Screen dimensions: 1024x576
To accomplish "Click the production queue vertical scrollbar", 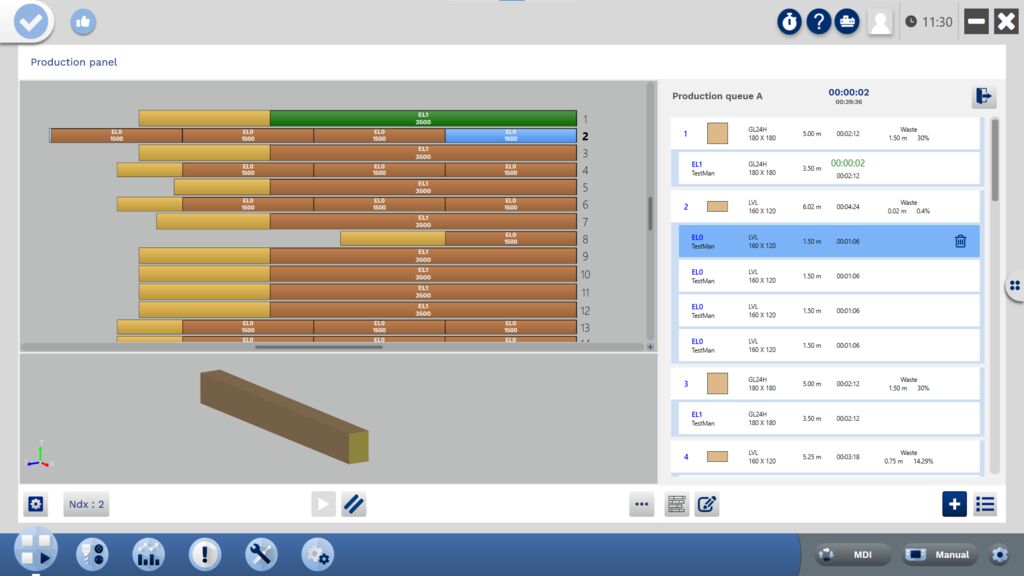I will coord(994,160).
